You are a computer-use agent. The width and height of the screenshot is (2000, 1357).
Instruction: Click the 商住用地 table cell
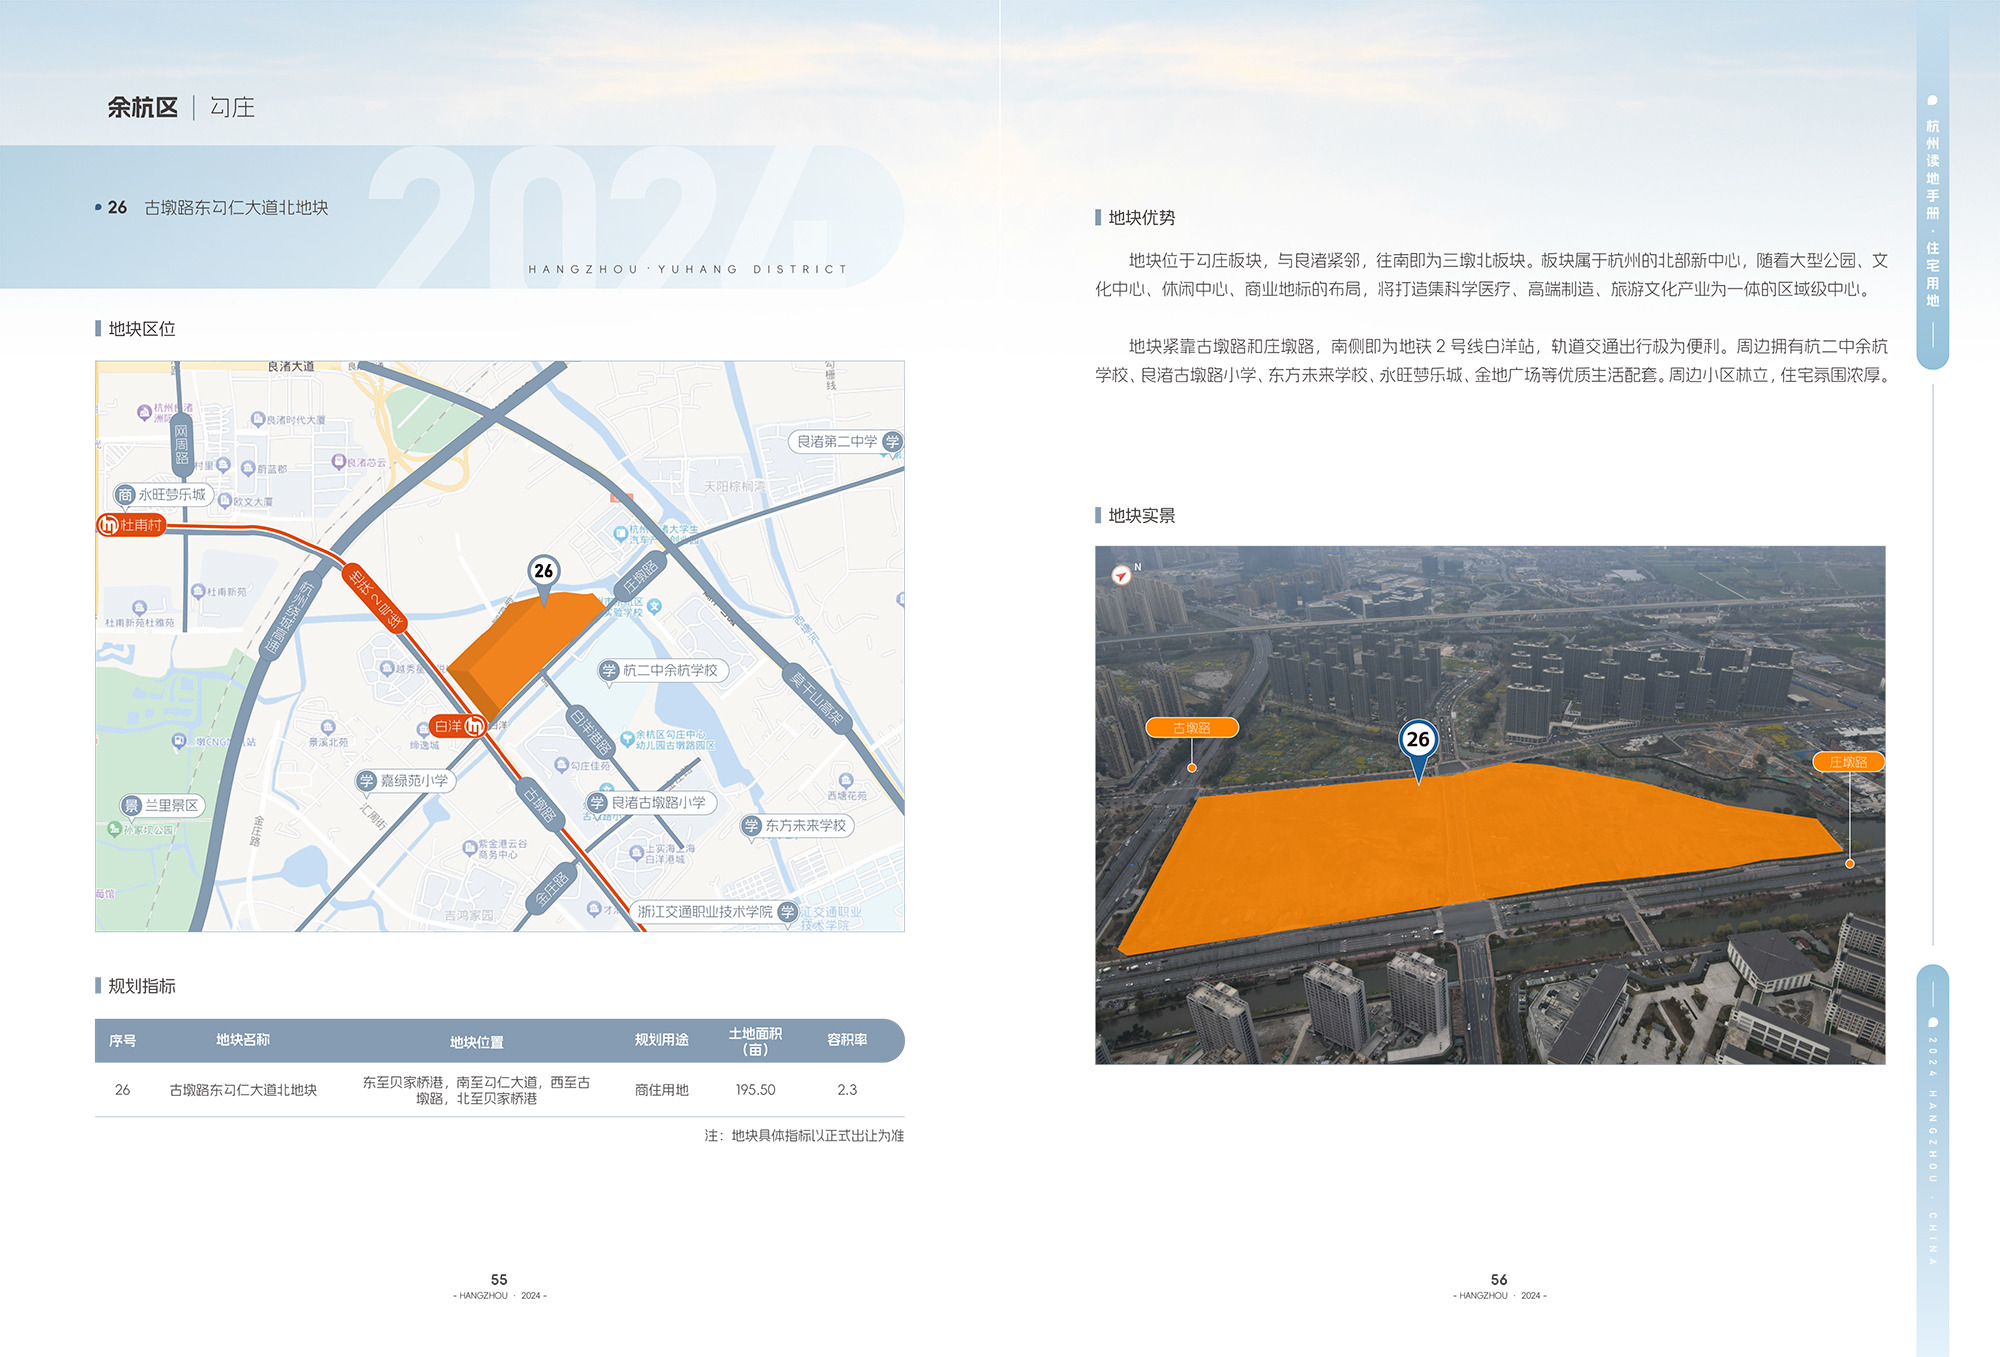pyautogui.click(x=662, y=1090)
